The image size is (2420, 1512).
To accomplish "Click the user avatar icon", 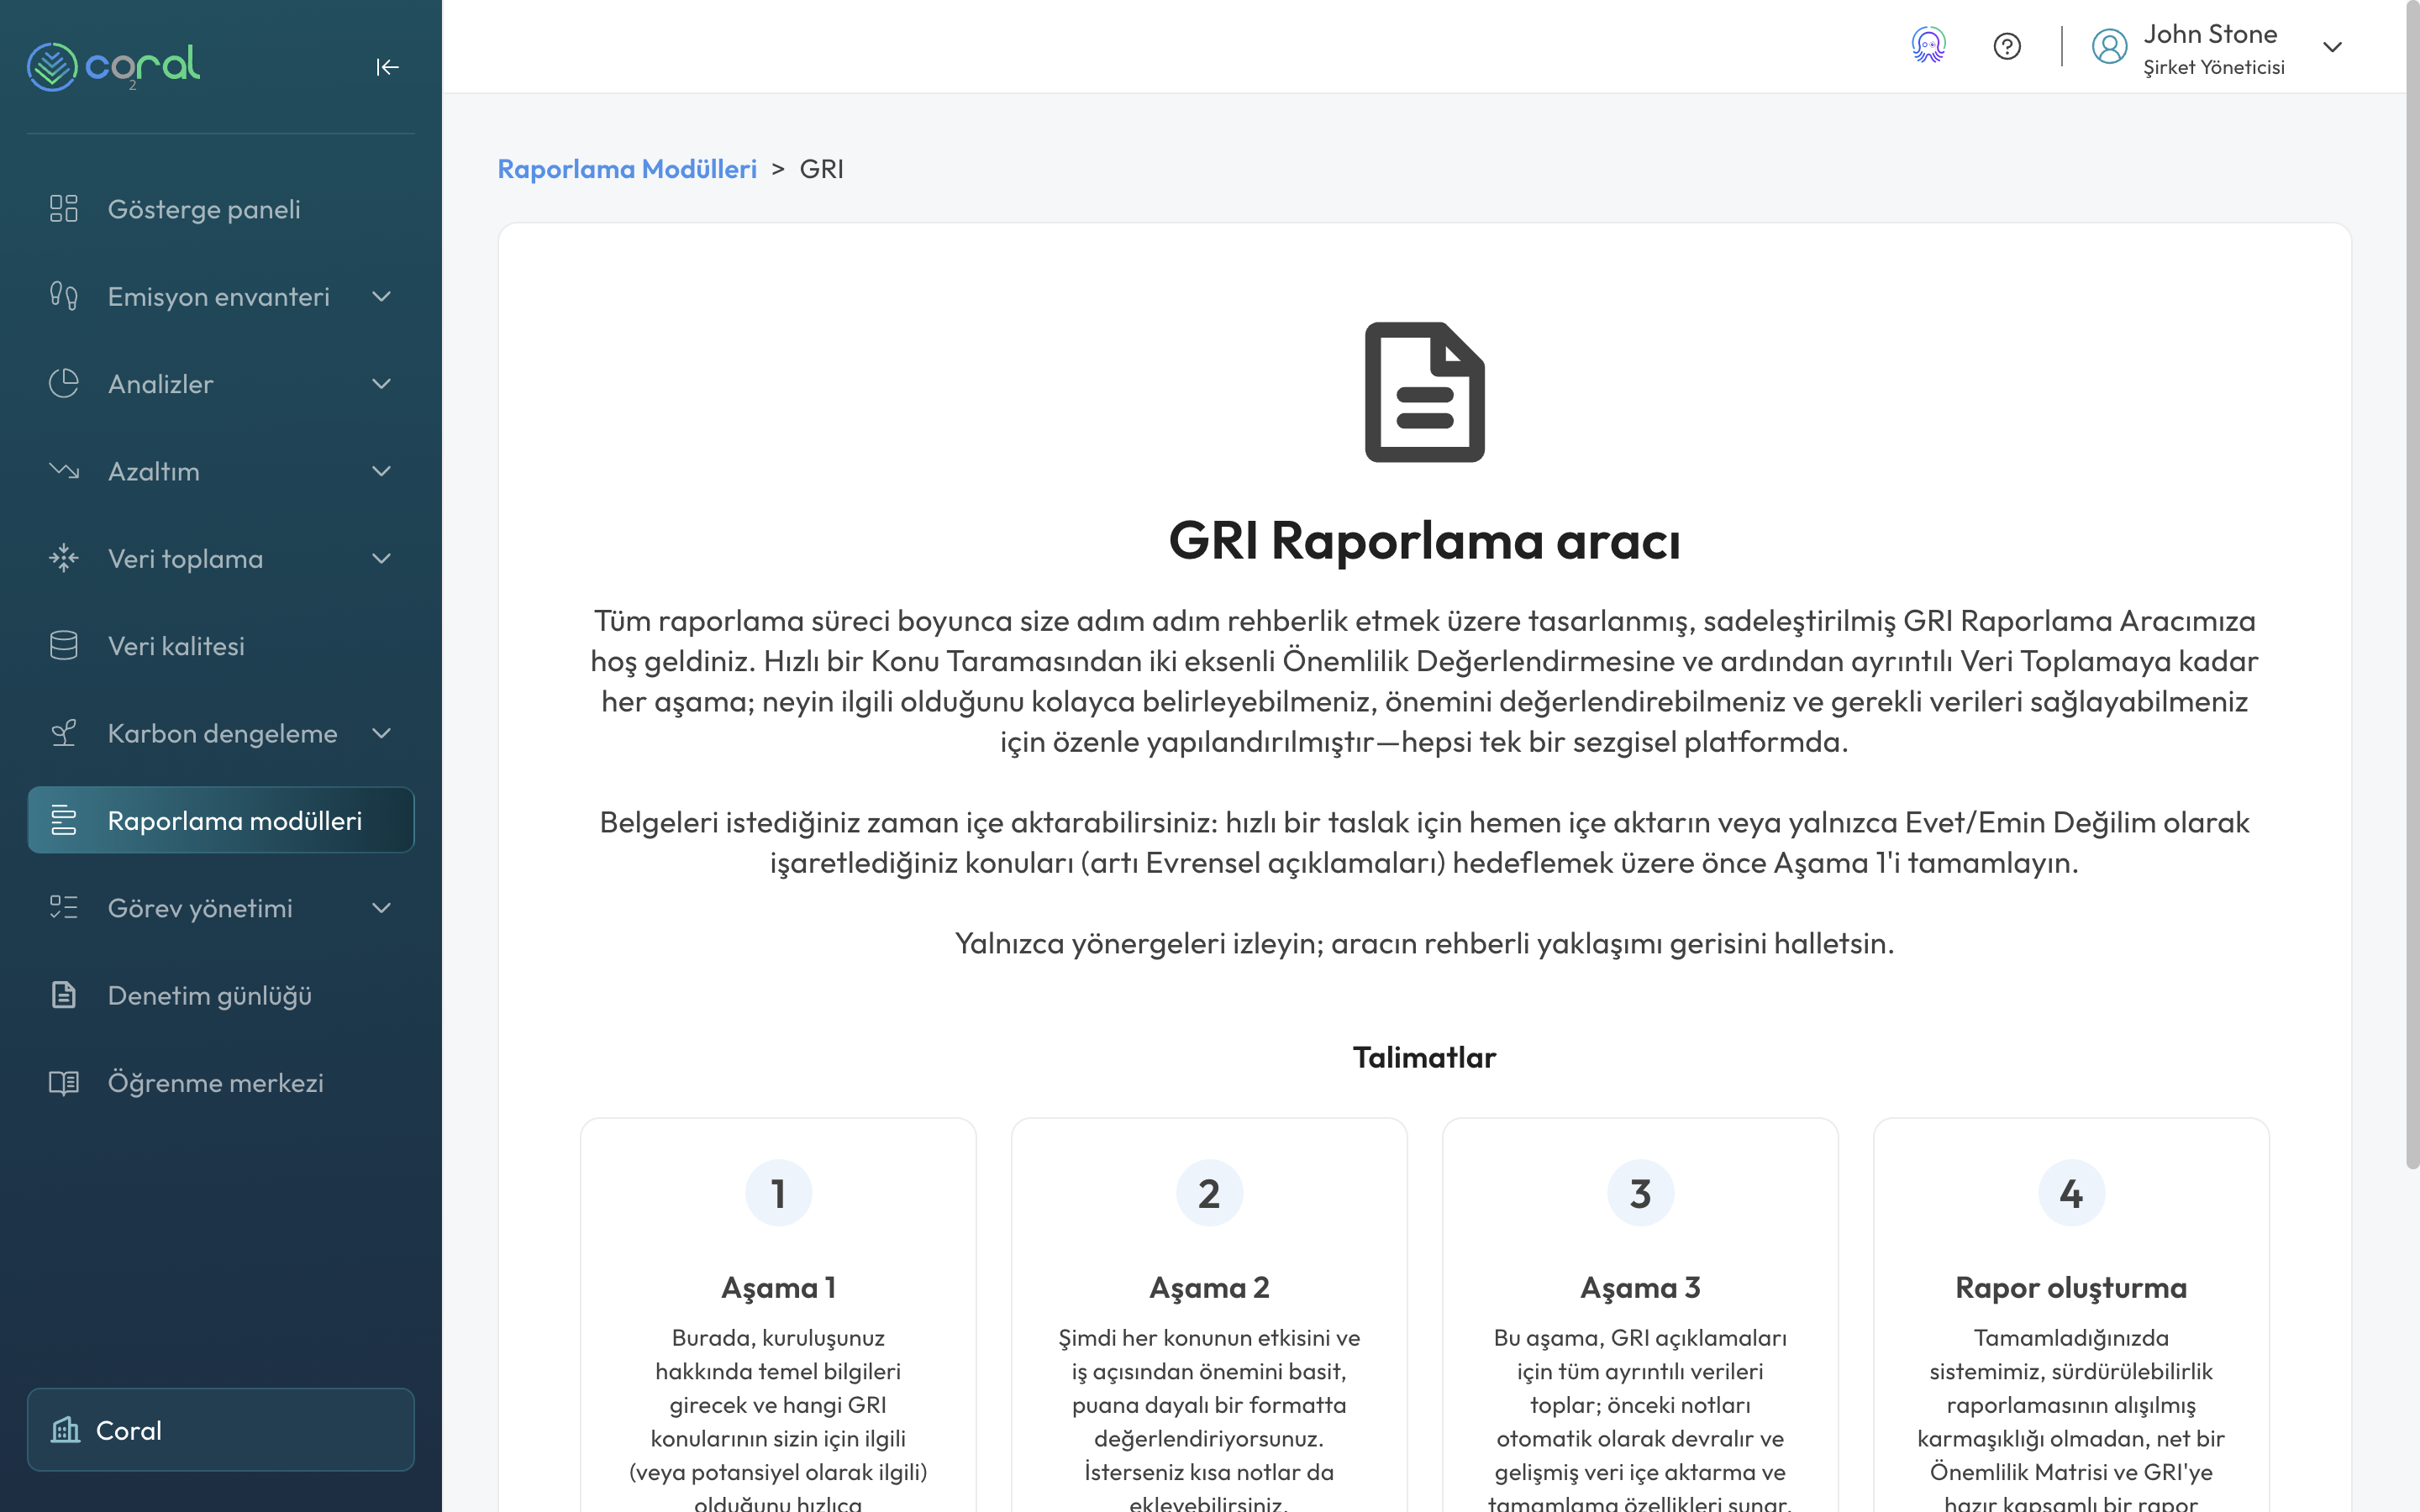I will (x=2110, y=47).
